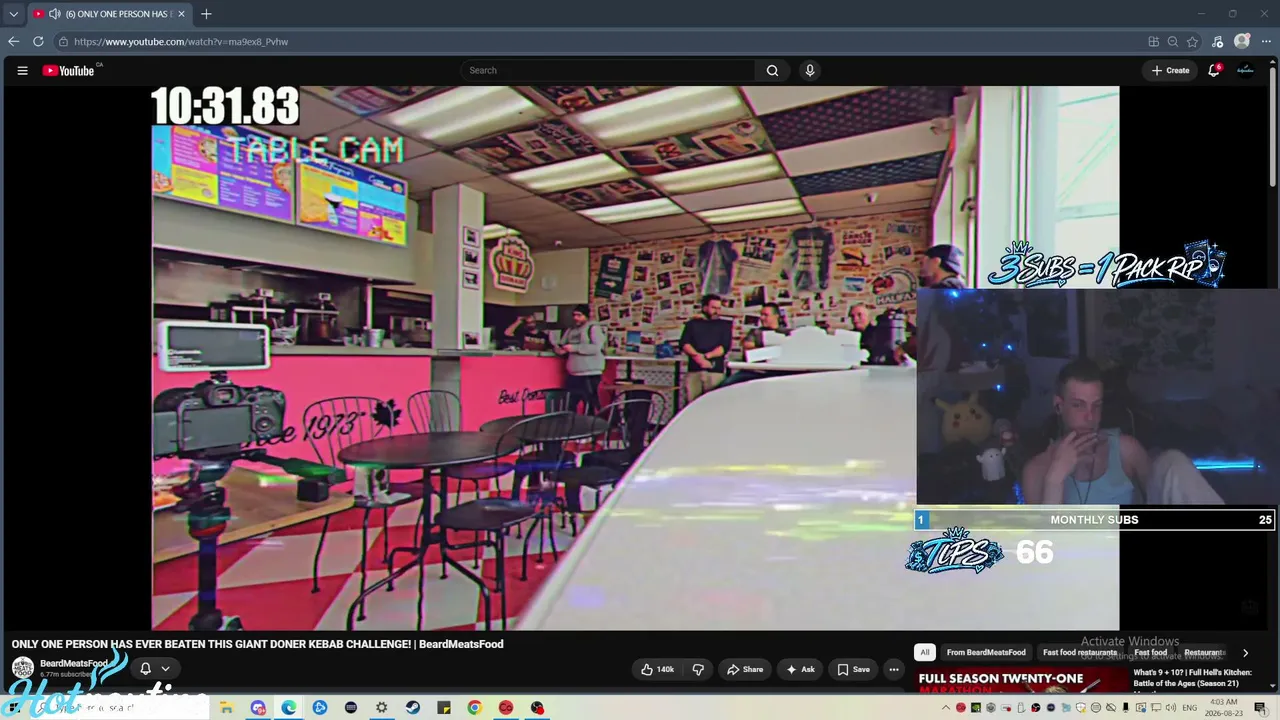1280x720 pixels.
Task: Open the BeardMeatsFood channel name link
Action: pos(73,664)
